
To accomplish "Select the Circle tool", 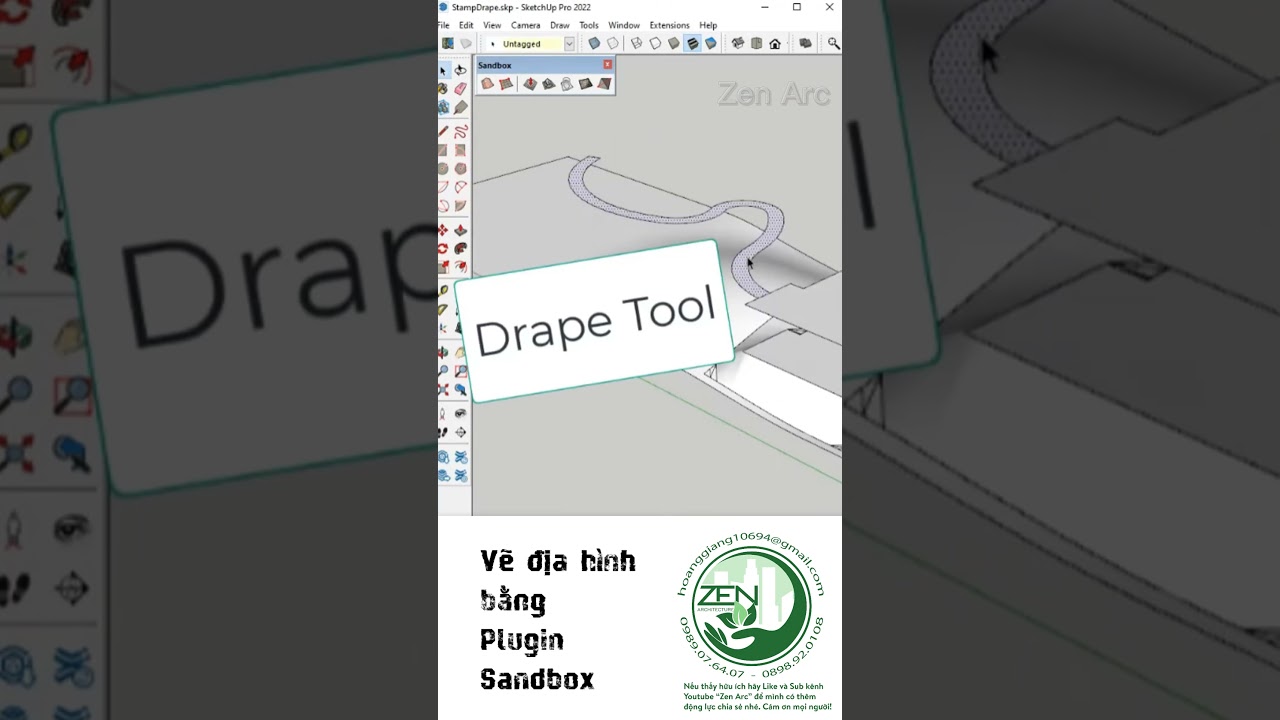I will pyautogui.click(x=442, y=169).
